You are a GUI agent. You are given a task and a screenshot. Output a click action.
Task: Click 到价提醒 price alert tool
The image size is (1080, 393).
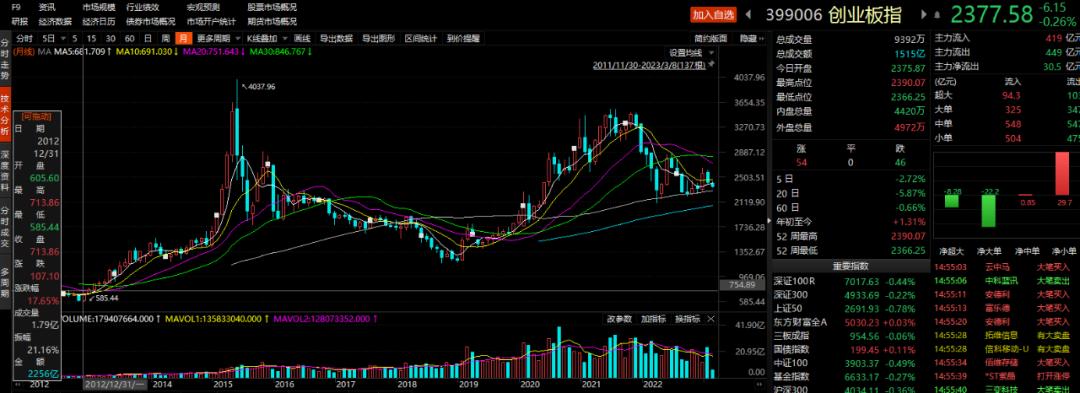[463, 39]
